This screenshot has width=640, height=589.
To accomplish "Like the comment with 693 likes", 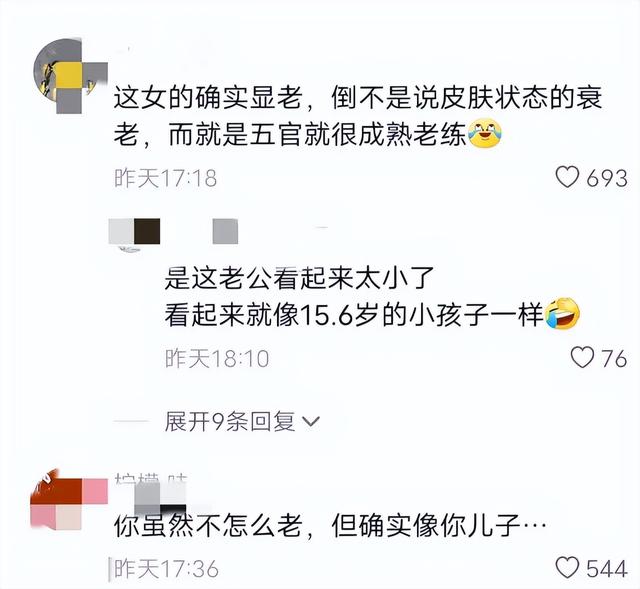I will click(x=567, y=178).
